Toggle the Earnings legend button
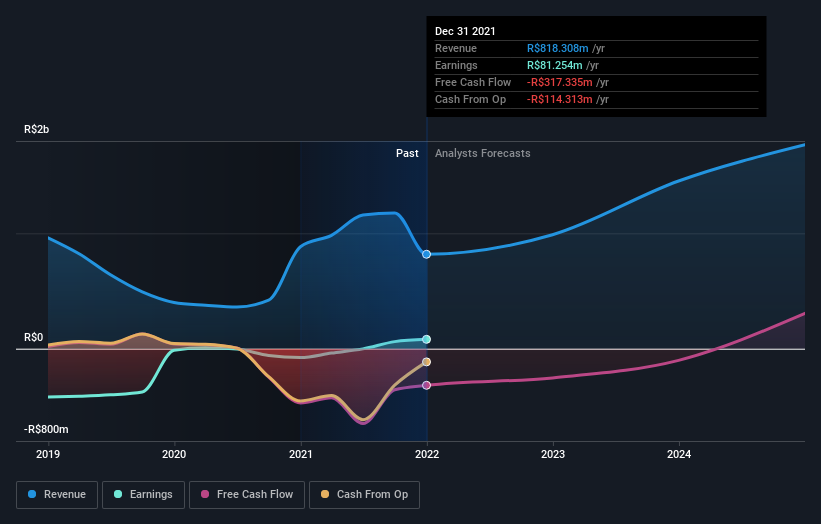Screen dimensions: 821x524 pos(143,495)
